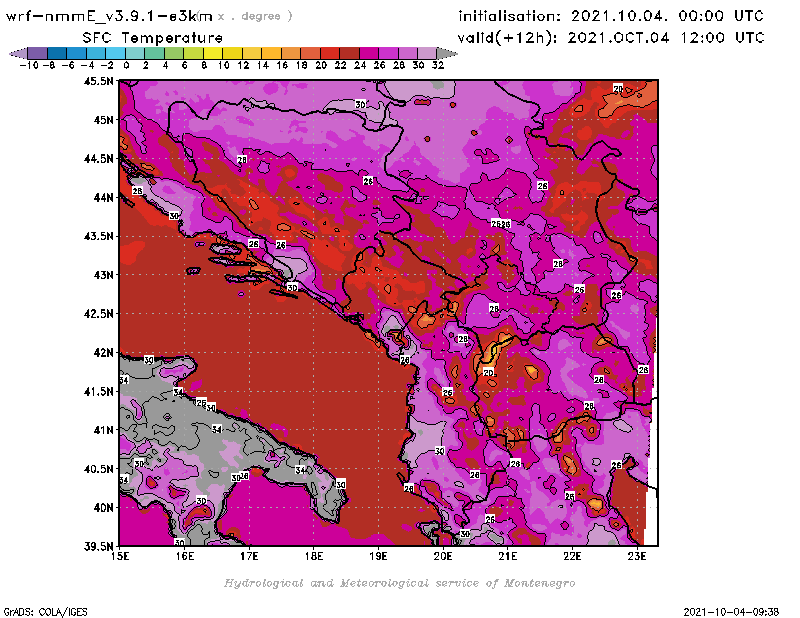
Task: Click 'Hydrological and Meteorological service of Montenegro' caption
Action: point(399,583)
